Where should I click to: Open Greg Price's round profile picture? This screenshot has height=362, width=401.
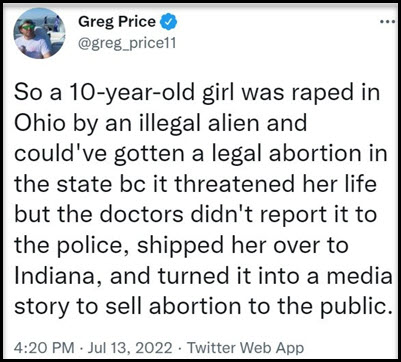click(39, 33)
